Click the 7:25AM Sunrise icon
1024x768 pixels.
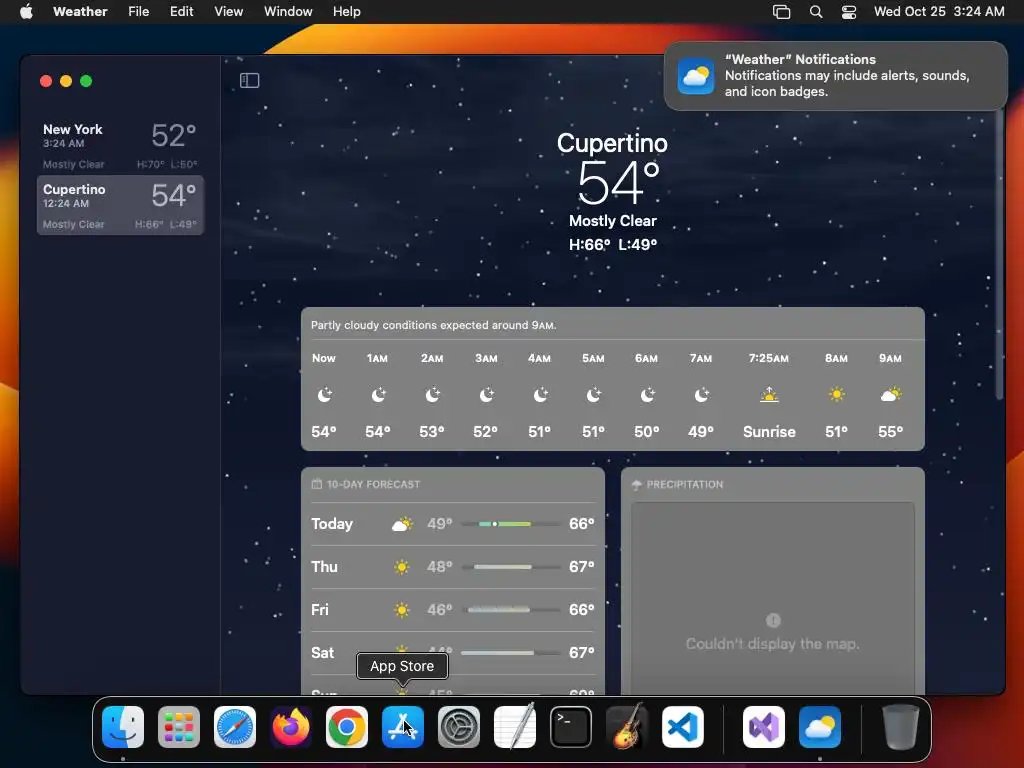(x=769, y=394)
